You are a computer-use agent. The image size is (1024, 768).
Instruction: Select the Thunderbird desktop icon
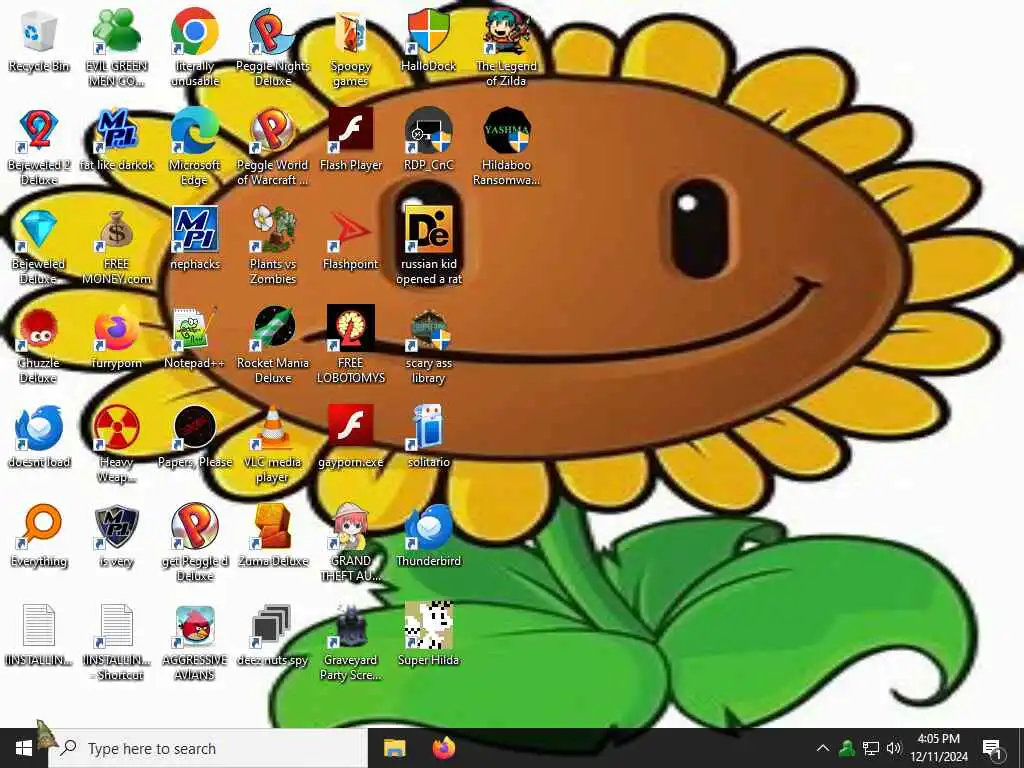pos(428,526)
